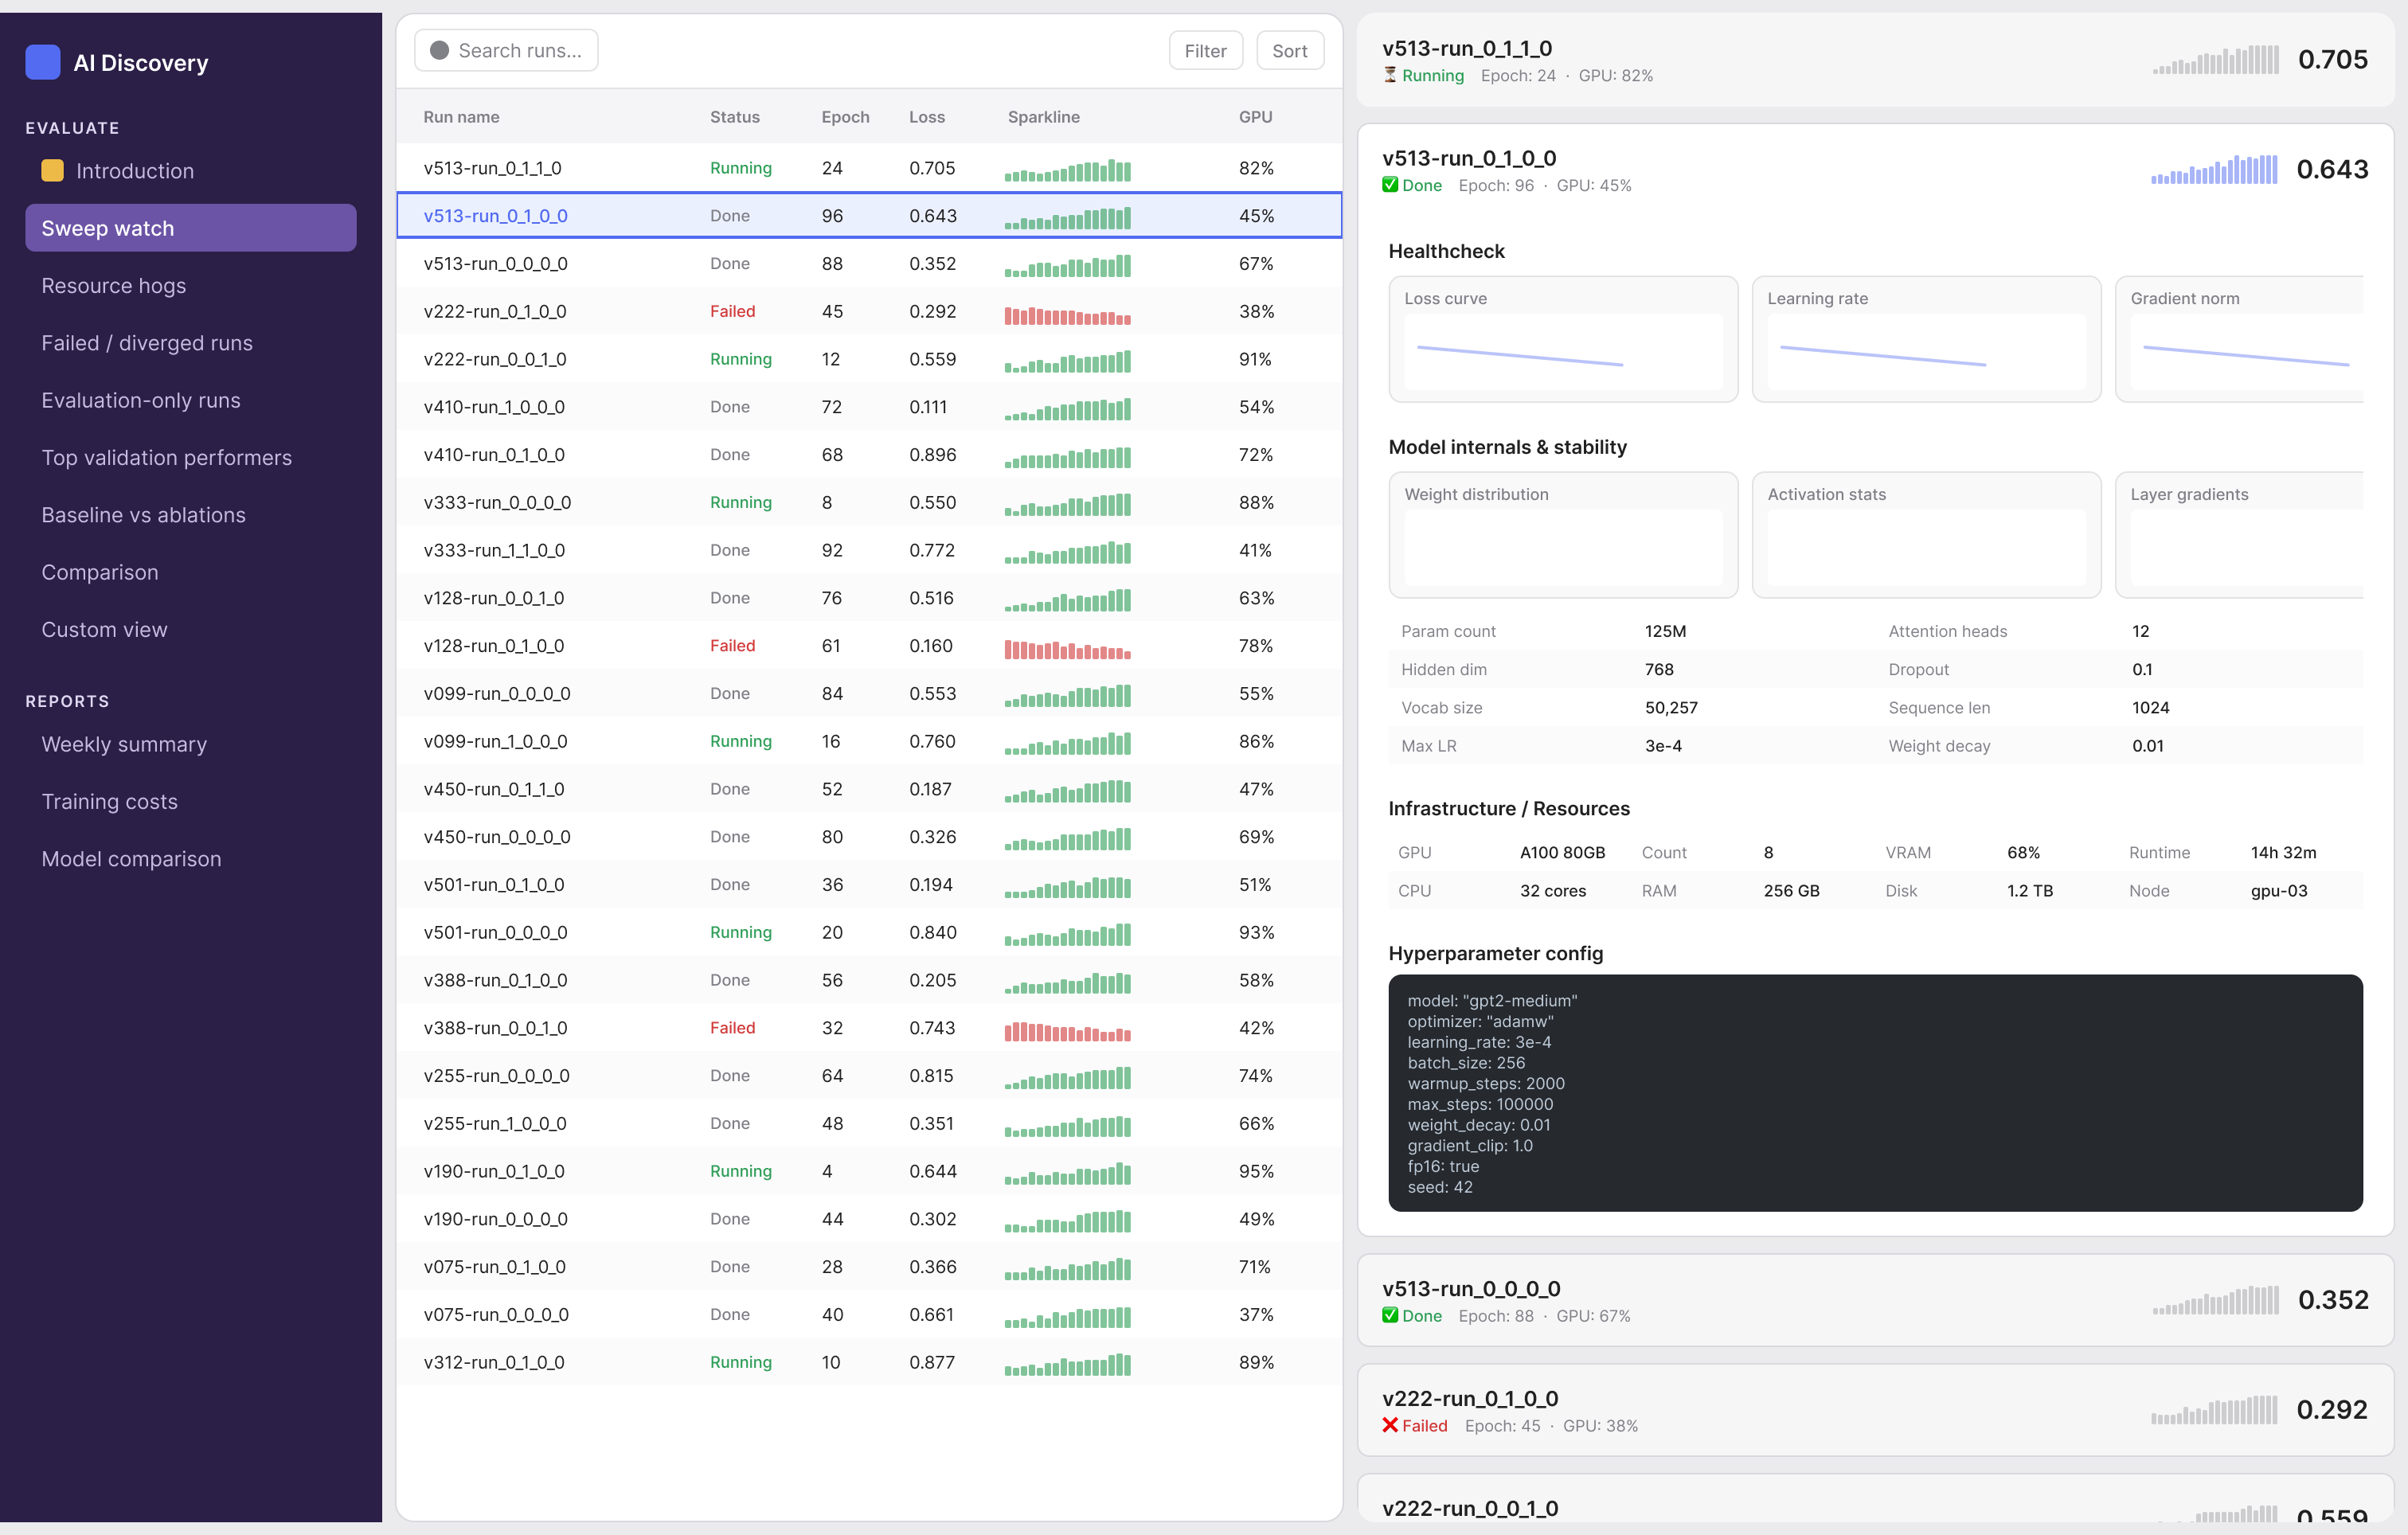Go to Failed / diverged runs
The width and height of the screenshot is (2408, 1535).
coord(190,343)
